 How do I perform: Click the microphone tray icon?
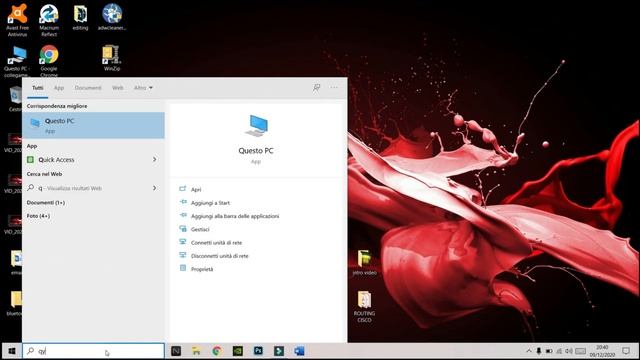pos(539,351)
